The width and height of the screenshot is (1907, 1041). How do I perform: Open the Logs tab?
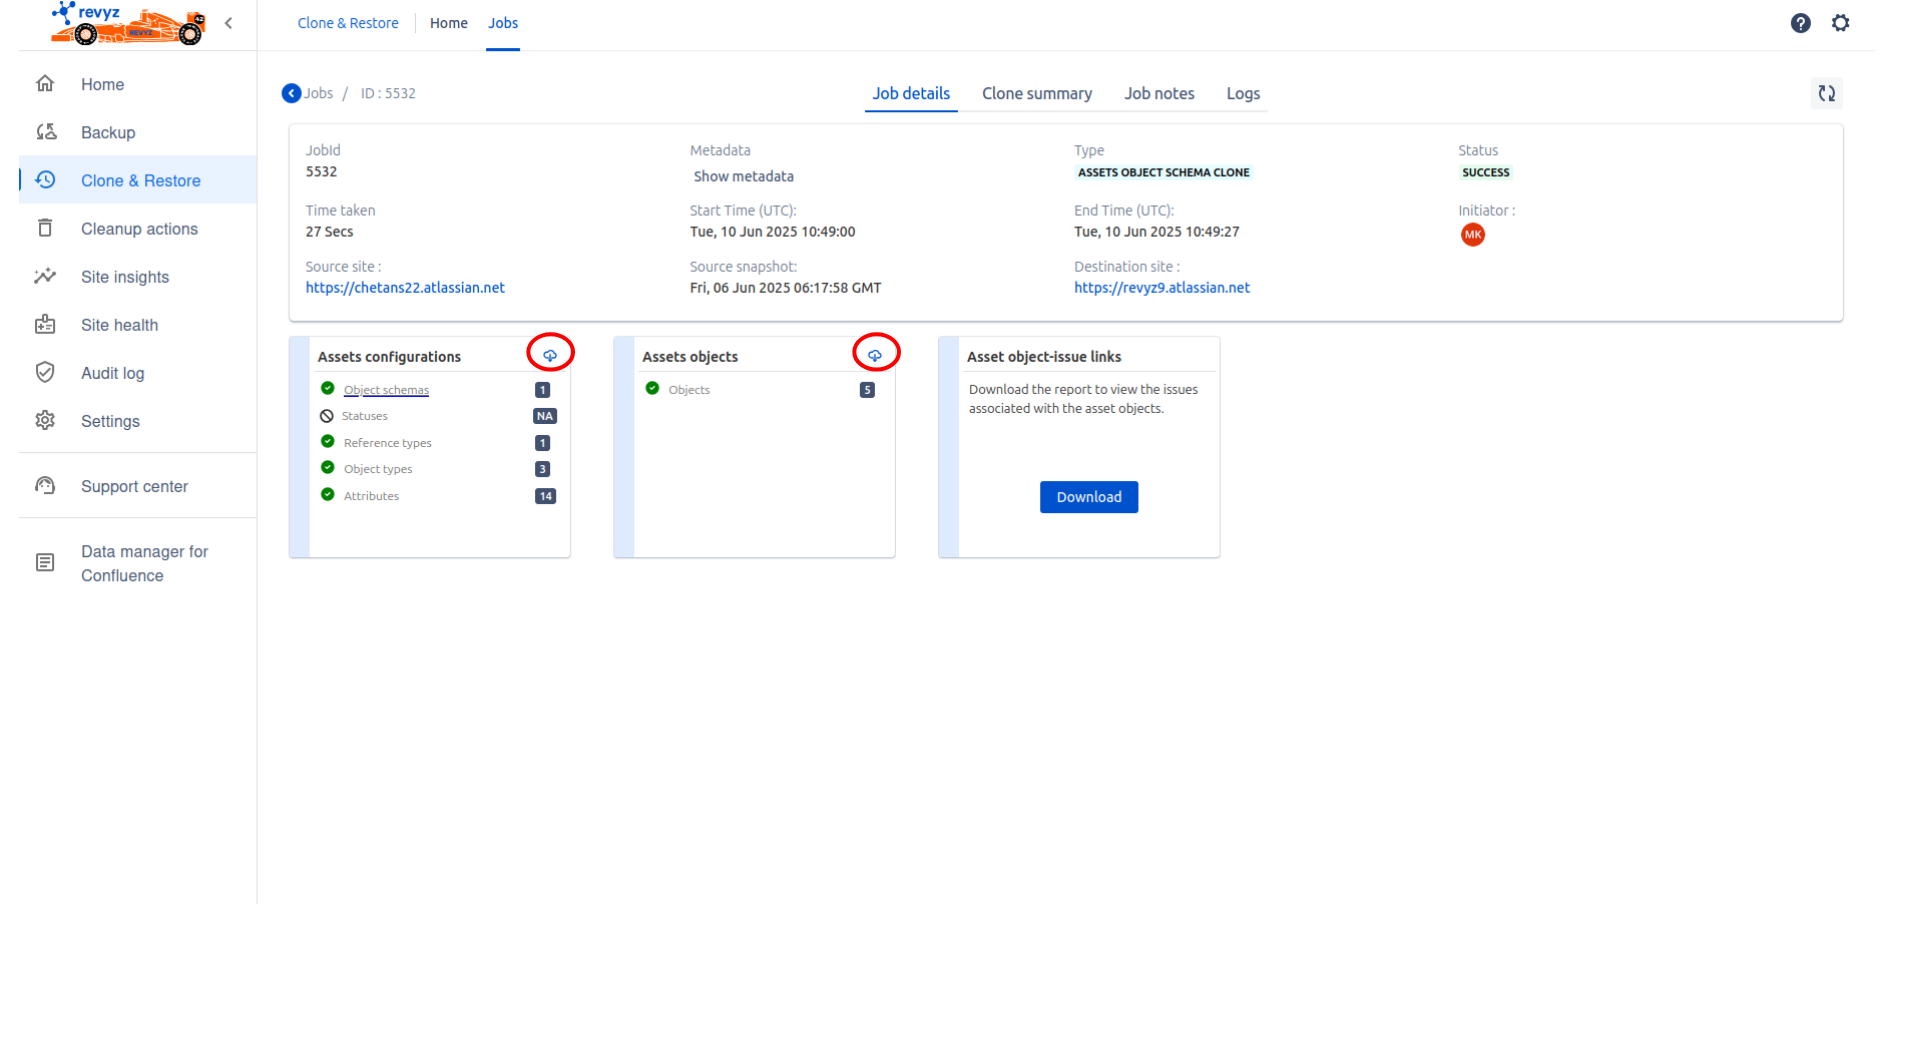click(x=1242, y=93)
